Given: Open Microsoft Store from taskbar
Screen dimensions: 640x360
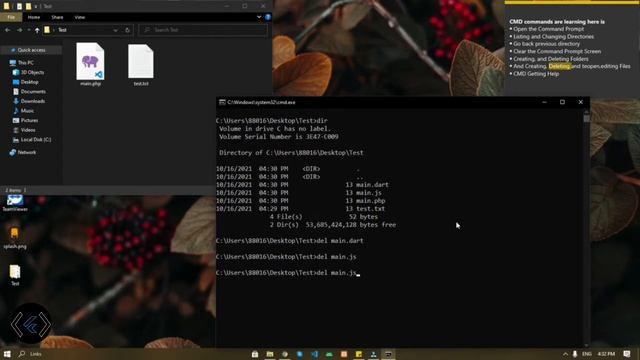Looking at the screenshot, I should click(x=255, y=354).
